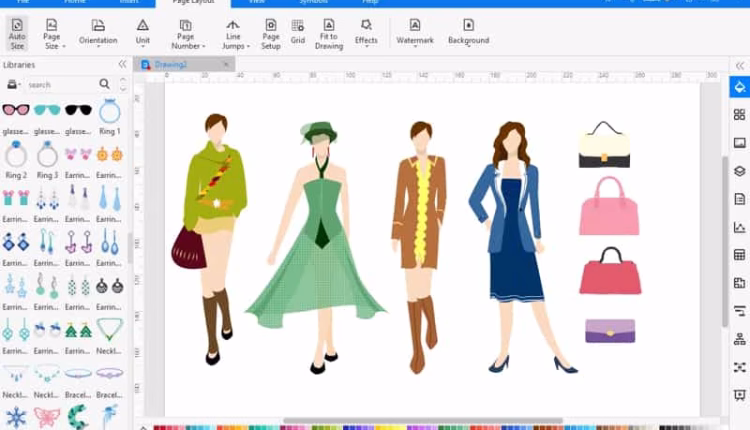750x430 pixels.
Task: Toggle the Grid display
Action: pos(298,33)
